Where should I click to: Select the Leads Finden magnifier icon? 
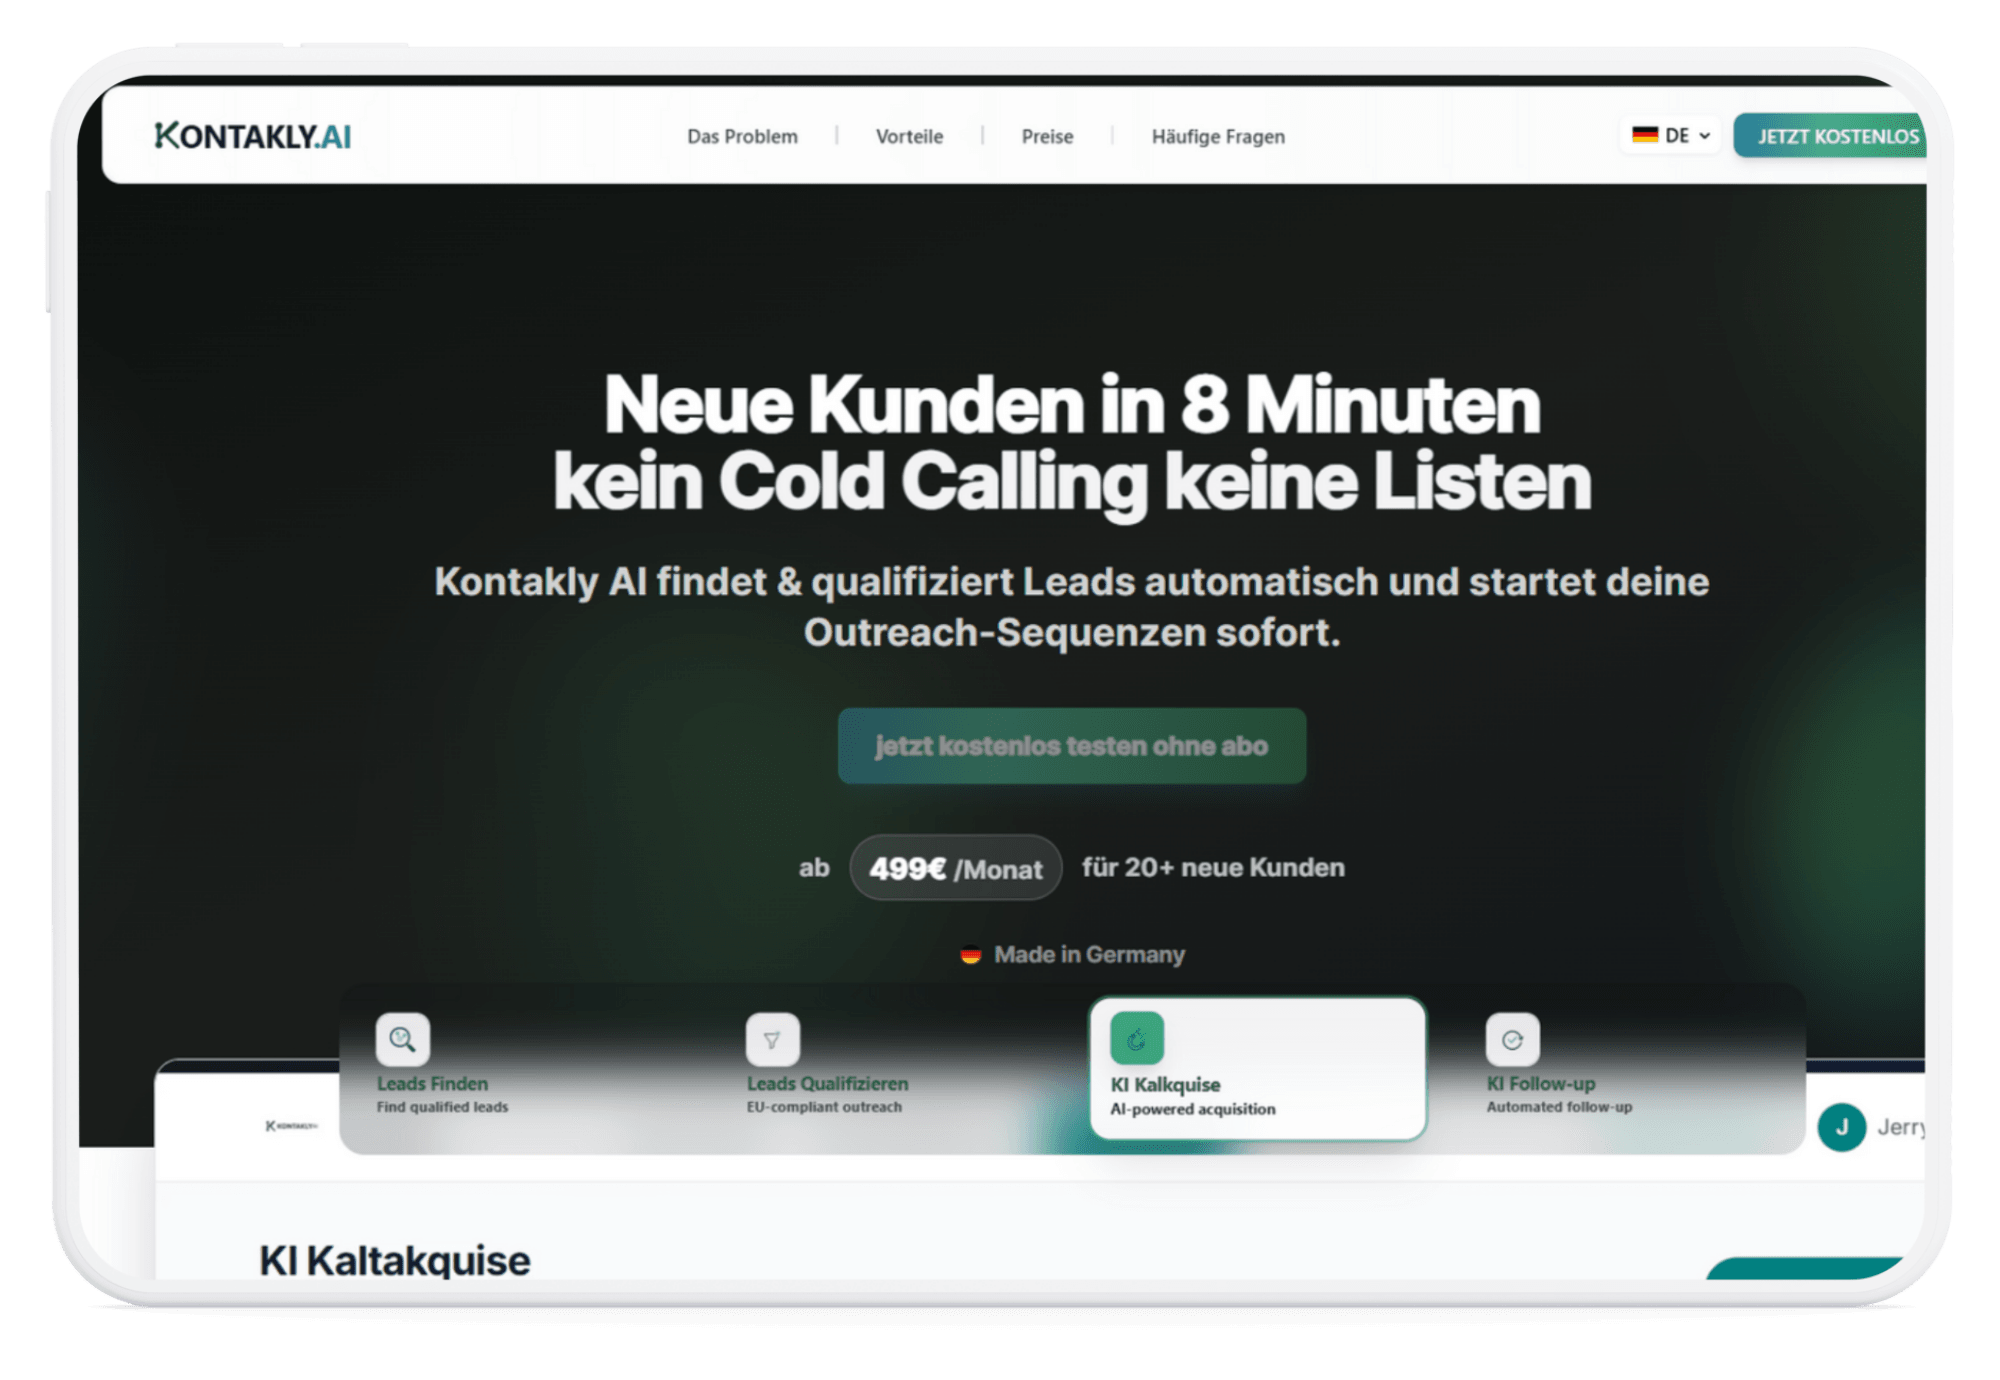(402, 1040)
